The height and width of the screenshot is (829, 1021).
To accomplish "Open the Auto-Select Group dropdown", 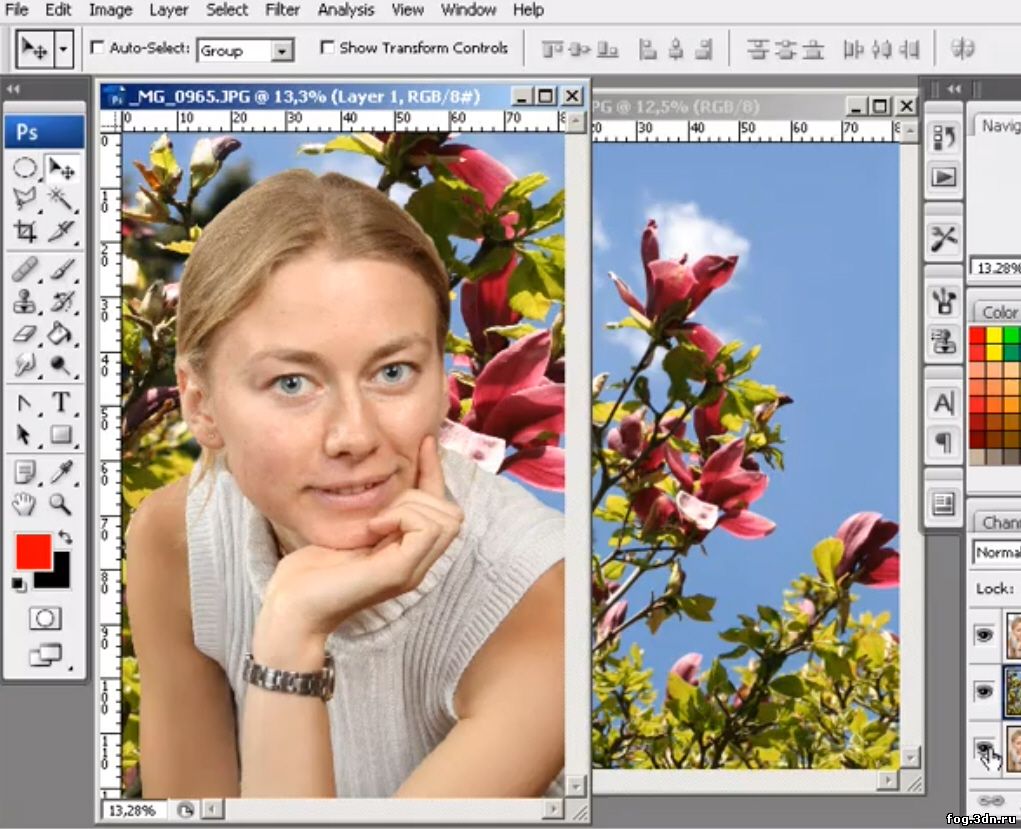I will [245, 50].
